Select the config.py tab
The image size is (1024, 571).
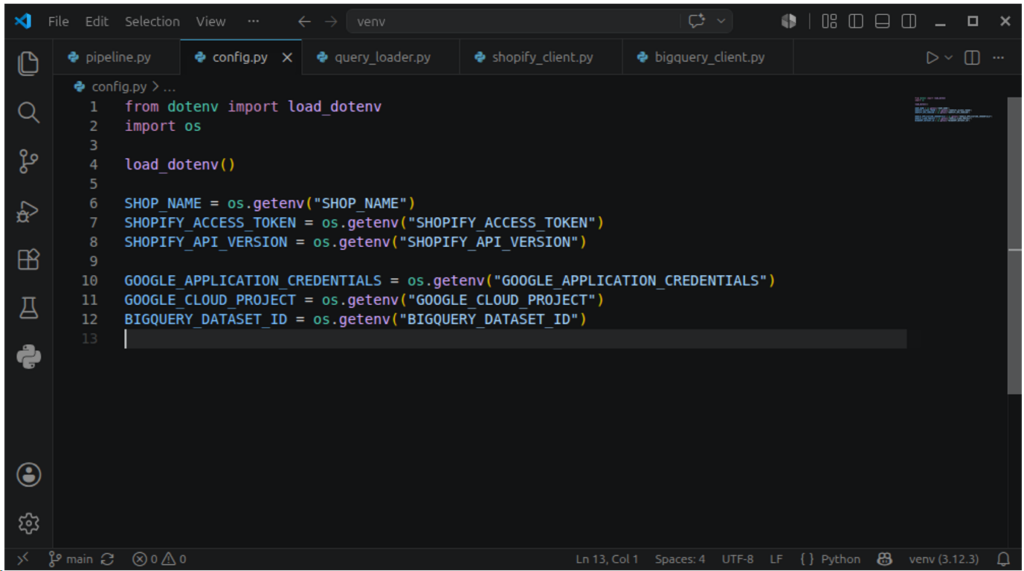(x=240, y=57)
